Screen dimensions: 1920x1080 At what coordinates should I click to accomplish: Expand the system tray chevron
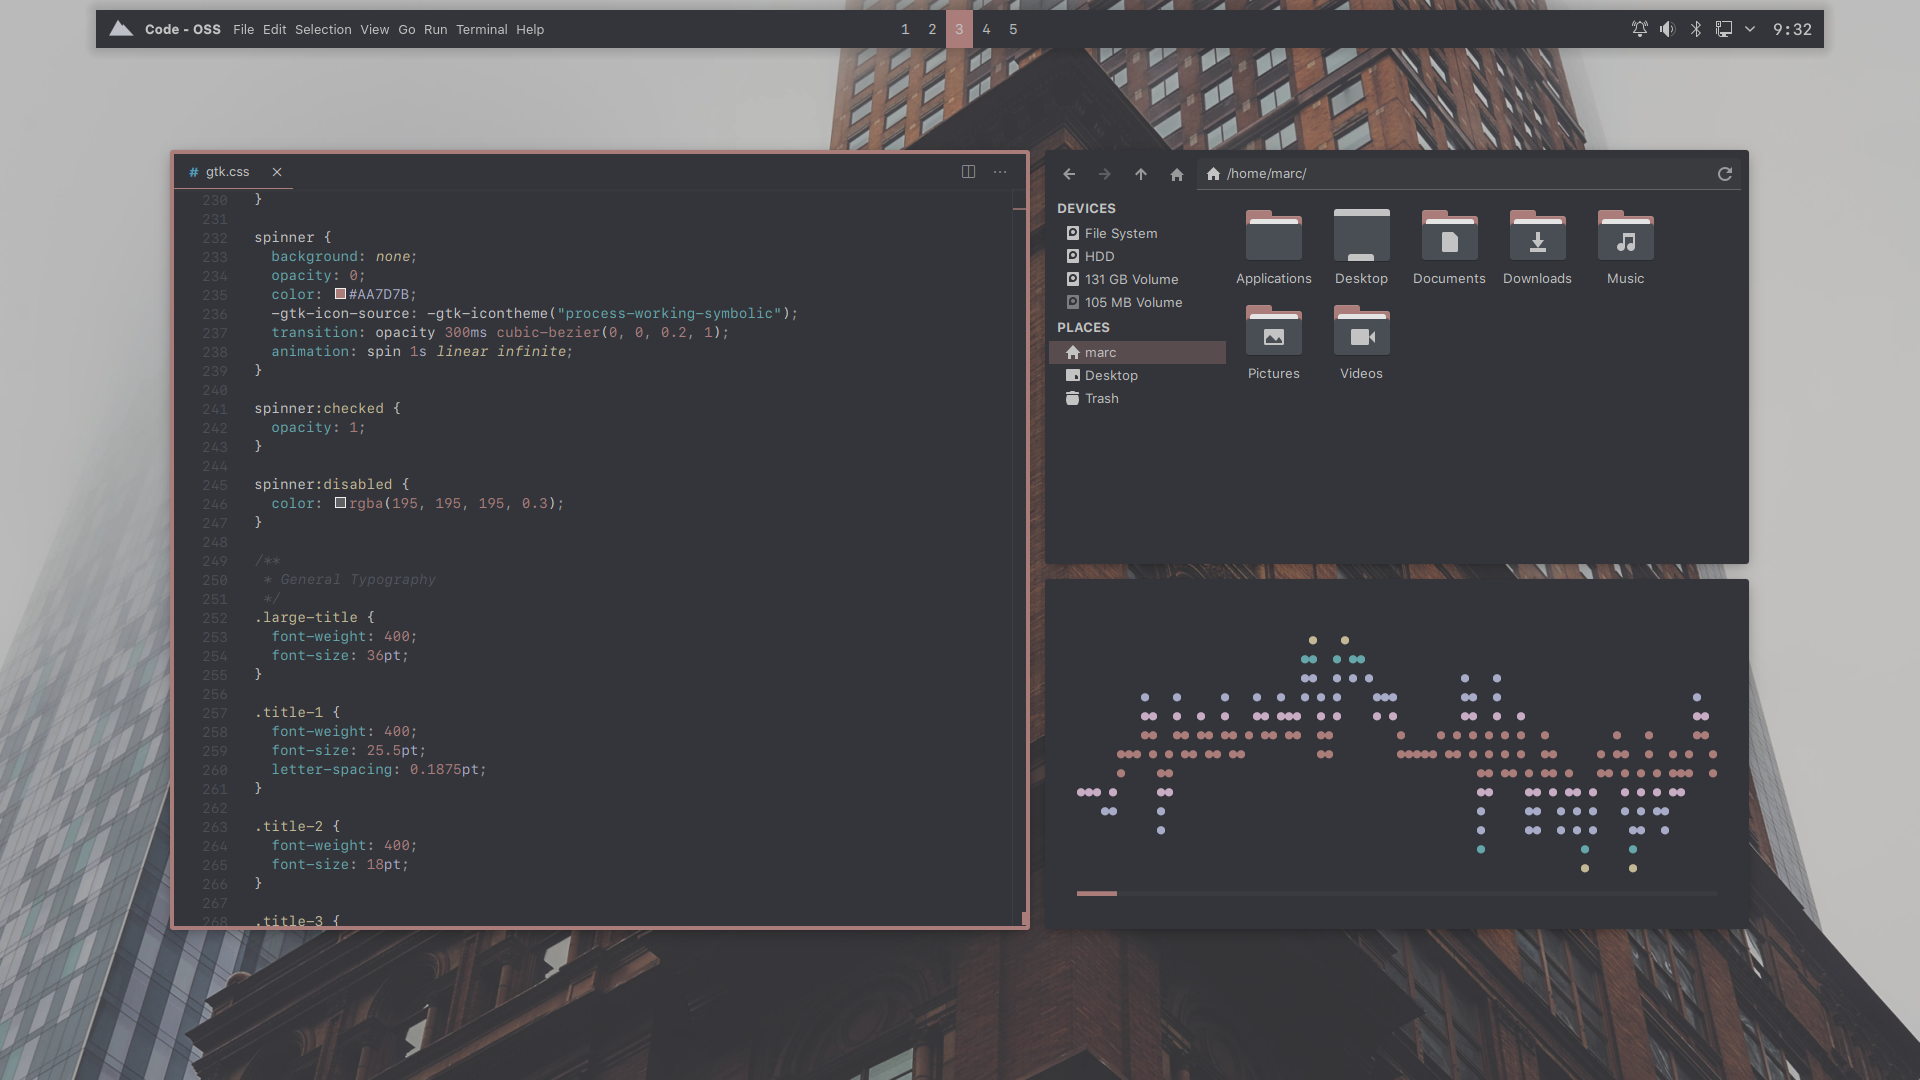point(1750,29)
